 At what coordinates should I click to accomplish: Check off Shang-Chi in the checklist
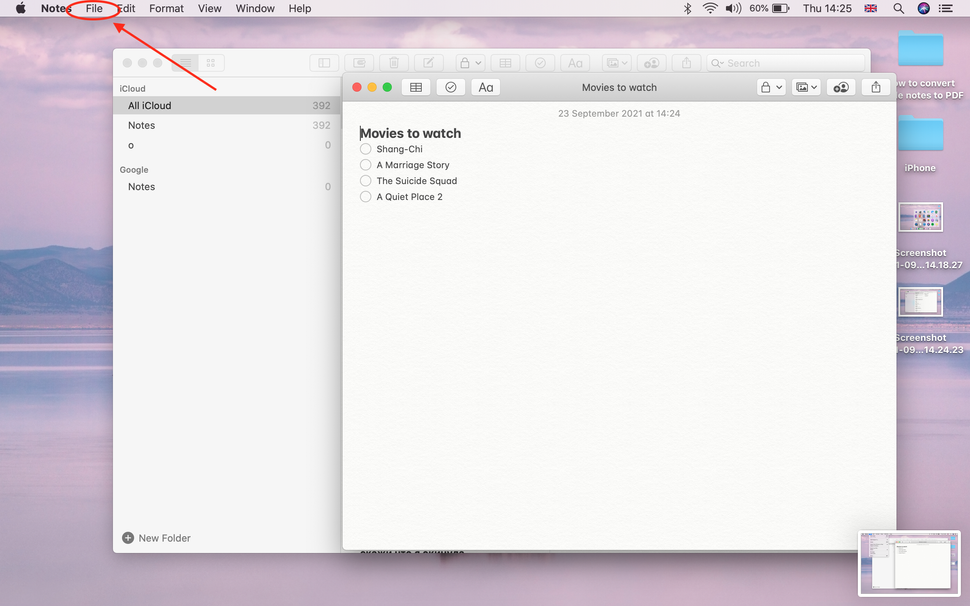(x=366, y=149)
